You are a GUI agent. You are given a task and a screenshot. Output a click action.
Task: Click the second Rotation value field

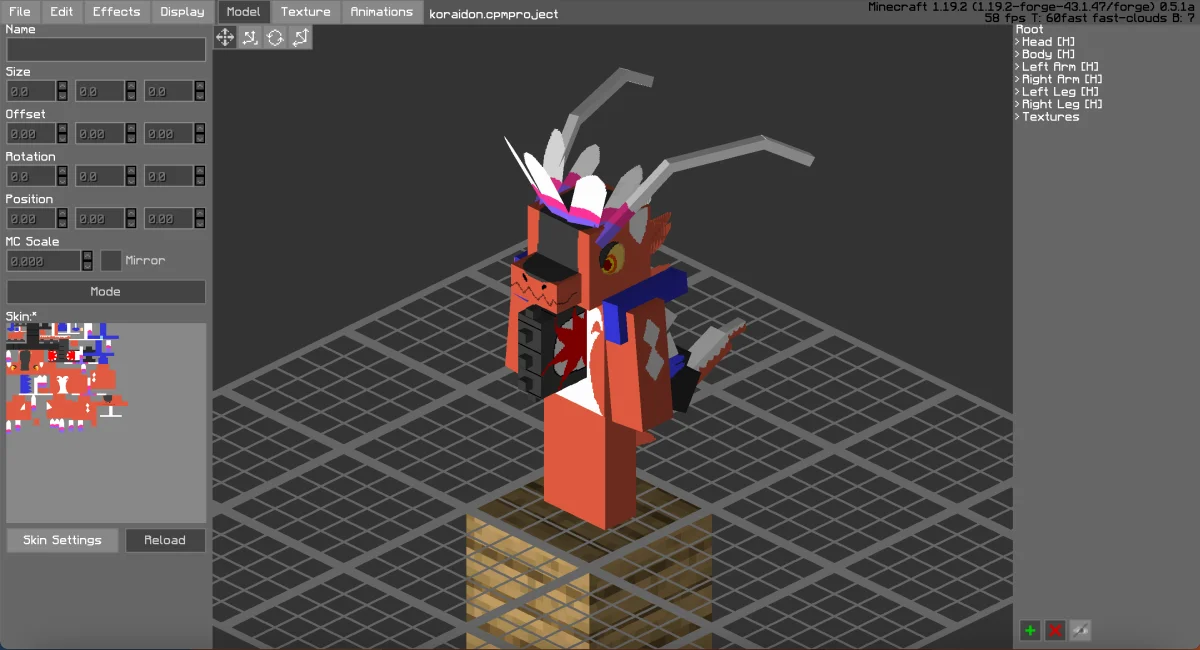tap(100, 176)
